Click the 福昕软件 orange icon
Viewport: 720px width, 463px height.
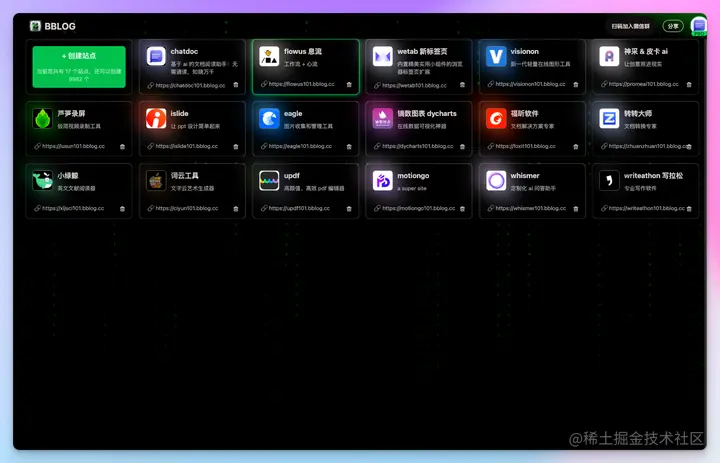click(496, 119)
